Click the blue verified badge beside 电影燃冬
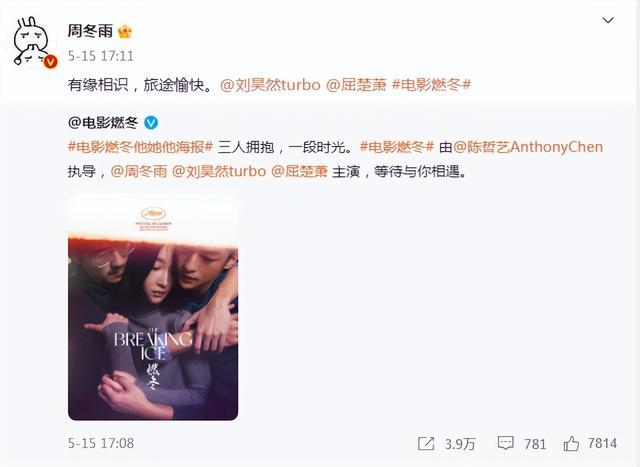 pos(151,122)
